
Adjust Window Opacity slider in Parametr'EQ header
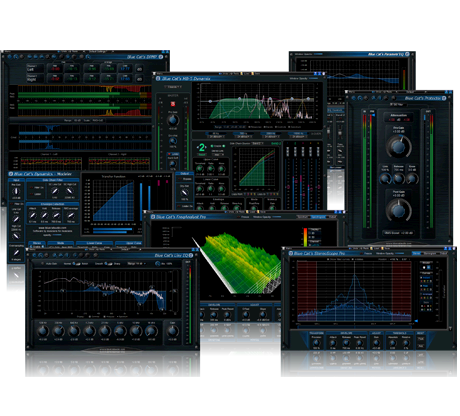(x=318, y=54)
